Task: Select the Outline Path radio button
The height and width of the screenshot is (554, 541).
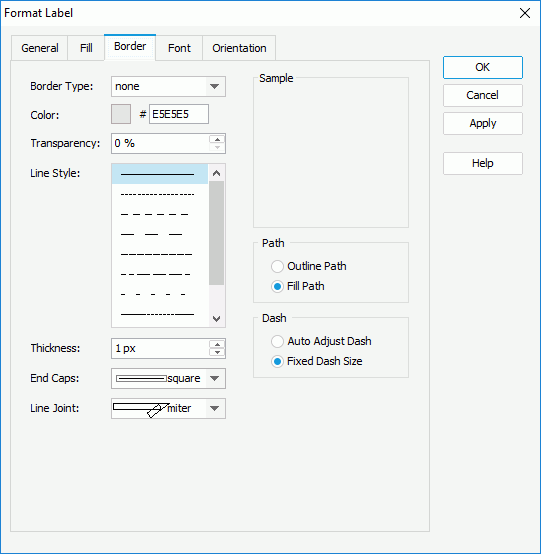Action: [277, 266]
